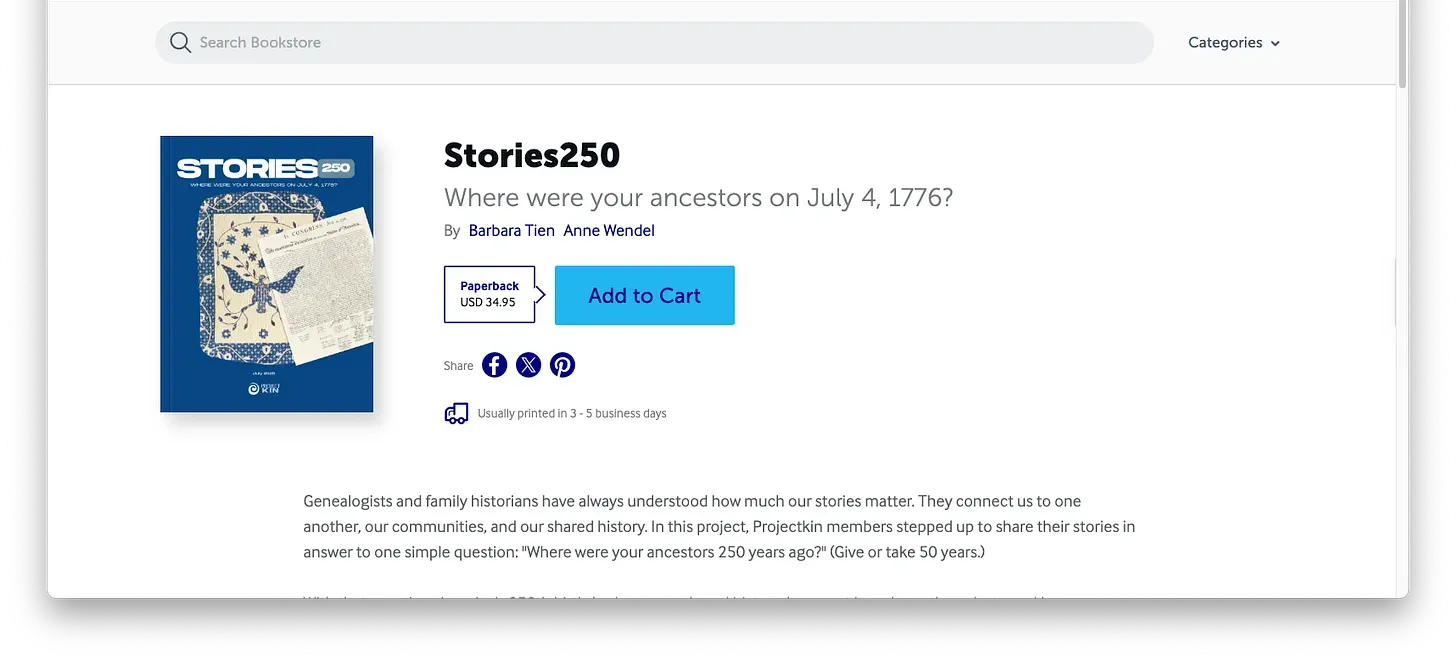Share the book via the X icon
Screen dimensions: 1456x661
pos(529,365)
